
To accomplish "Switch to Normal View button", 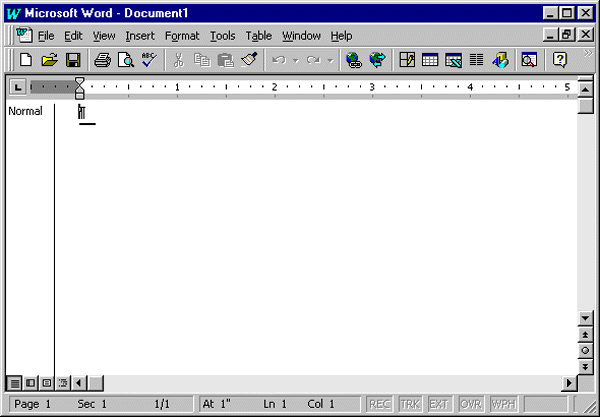I will pos(15,383).
